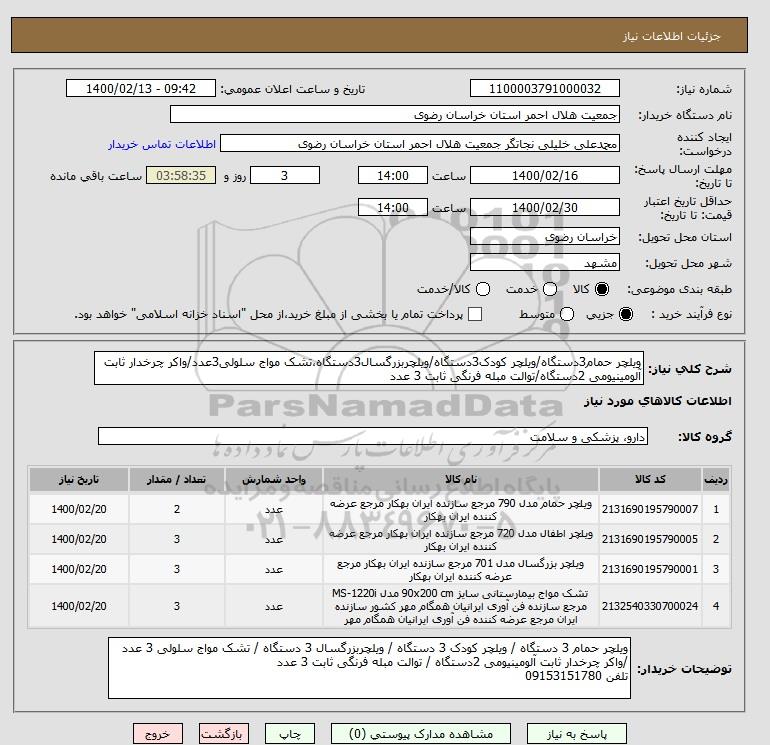
Task: Click ویلچر اطفال مدل 720 item name
Action: 461,540
